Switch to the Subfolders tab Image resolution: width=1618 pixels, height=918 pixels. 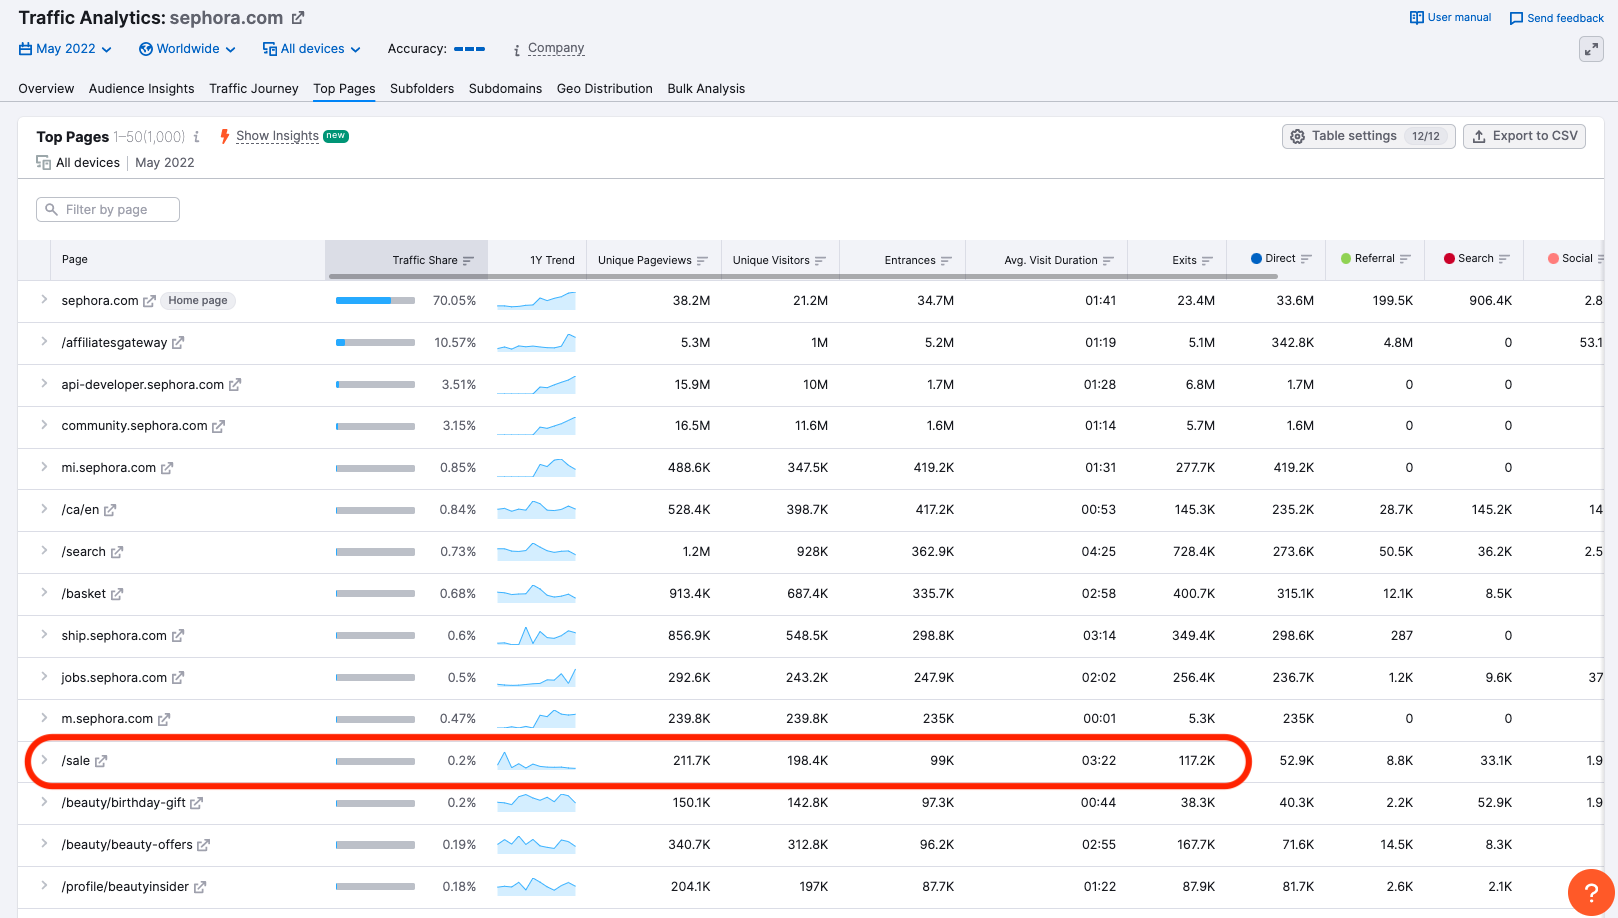[x=422, y=89]
